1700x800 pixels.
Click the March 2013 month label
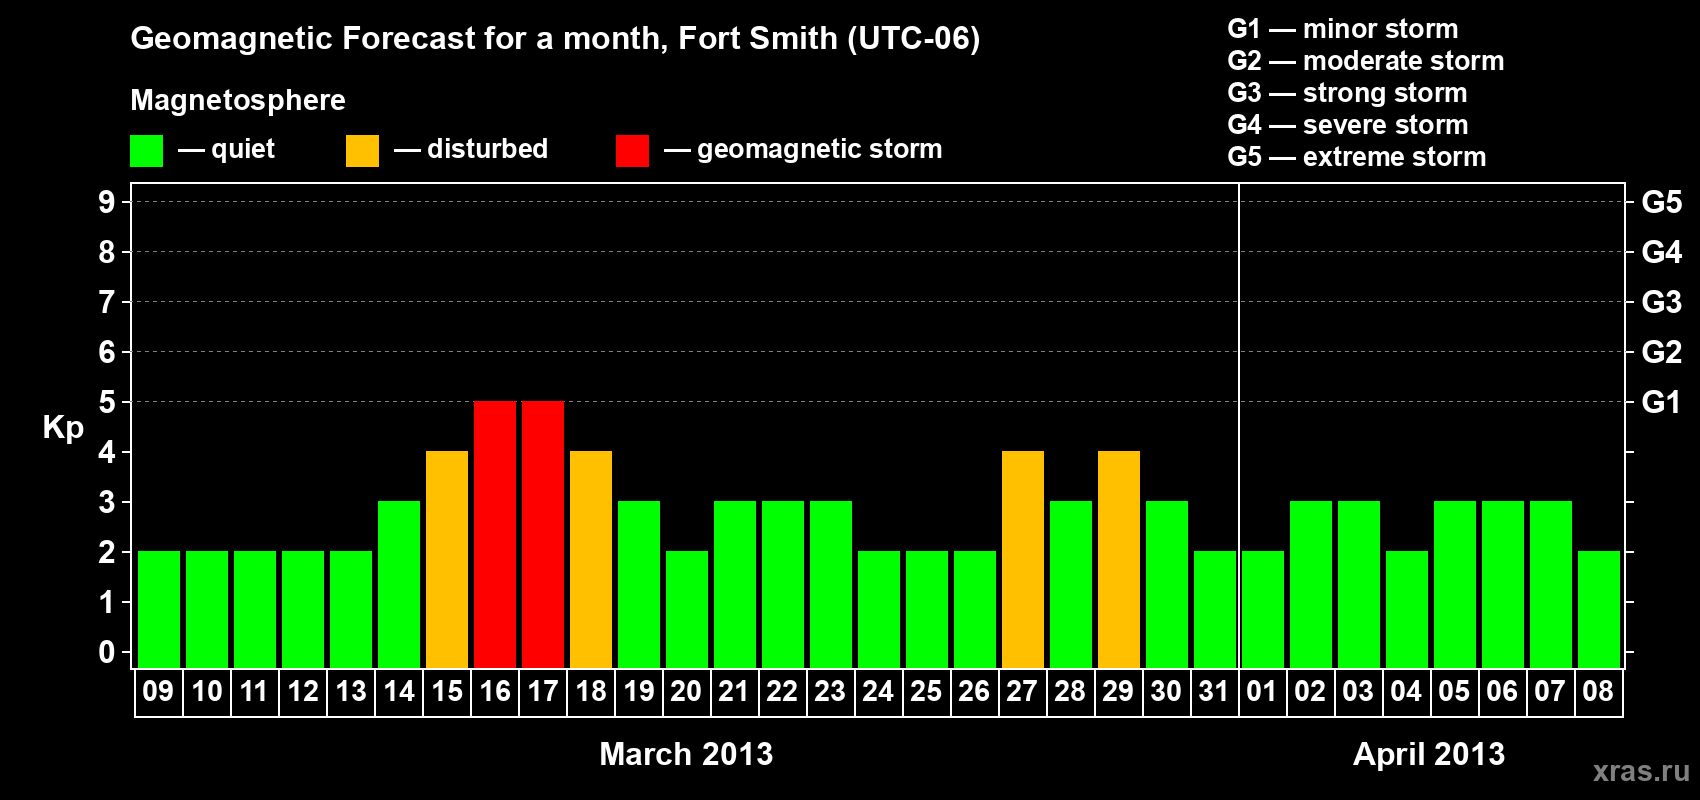(x=686, y=754)
